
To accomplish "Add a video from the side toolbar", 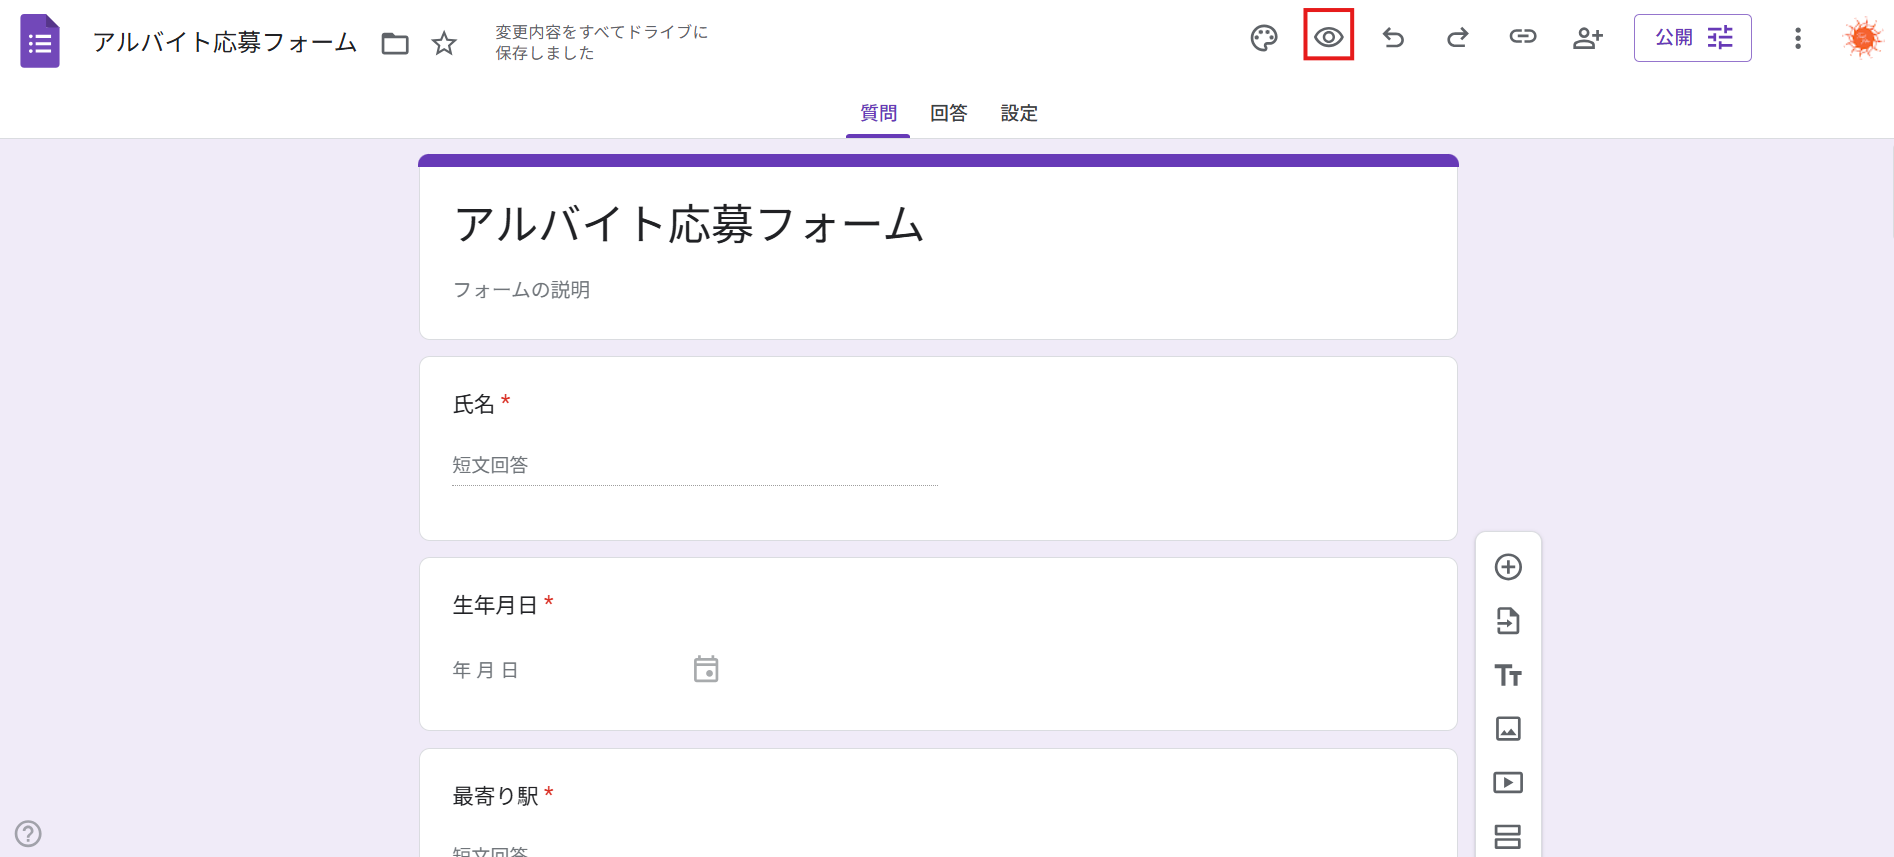I will (1508, 782).
